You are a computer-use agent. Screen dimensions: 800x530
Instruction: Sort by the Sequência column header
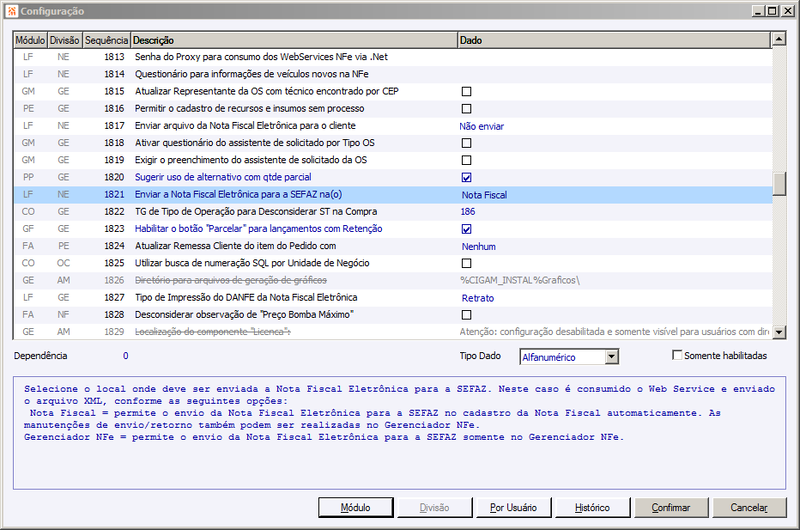tap(106, 40)
